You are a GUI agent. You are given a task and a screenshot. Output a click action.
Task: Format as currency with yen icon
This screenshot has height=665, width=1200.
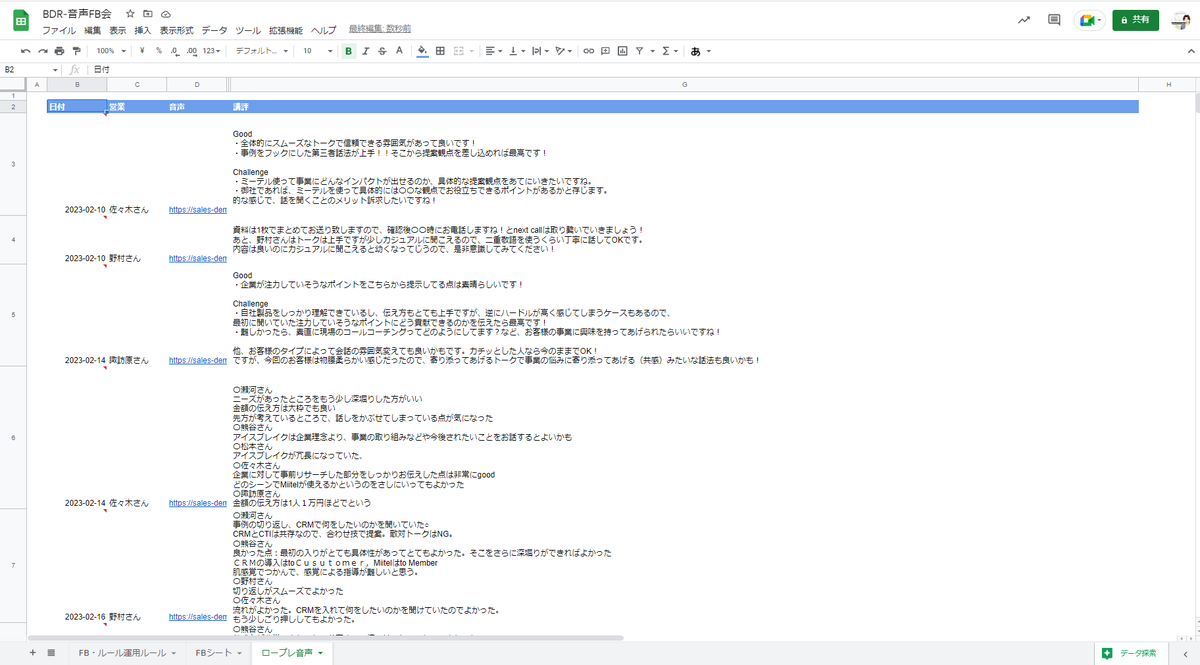click(143, 50)
